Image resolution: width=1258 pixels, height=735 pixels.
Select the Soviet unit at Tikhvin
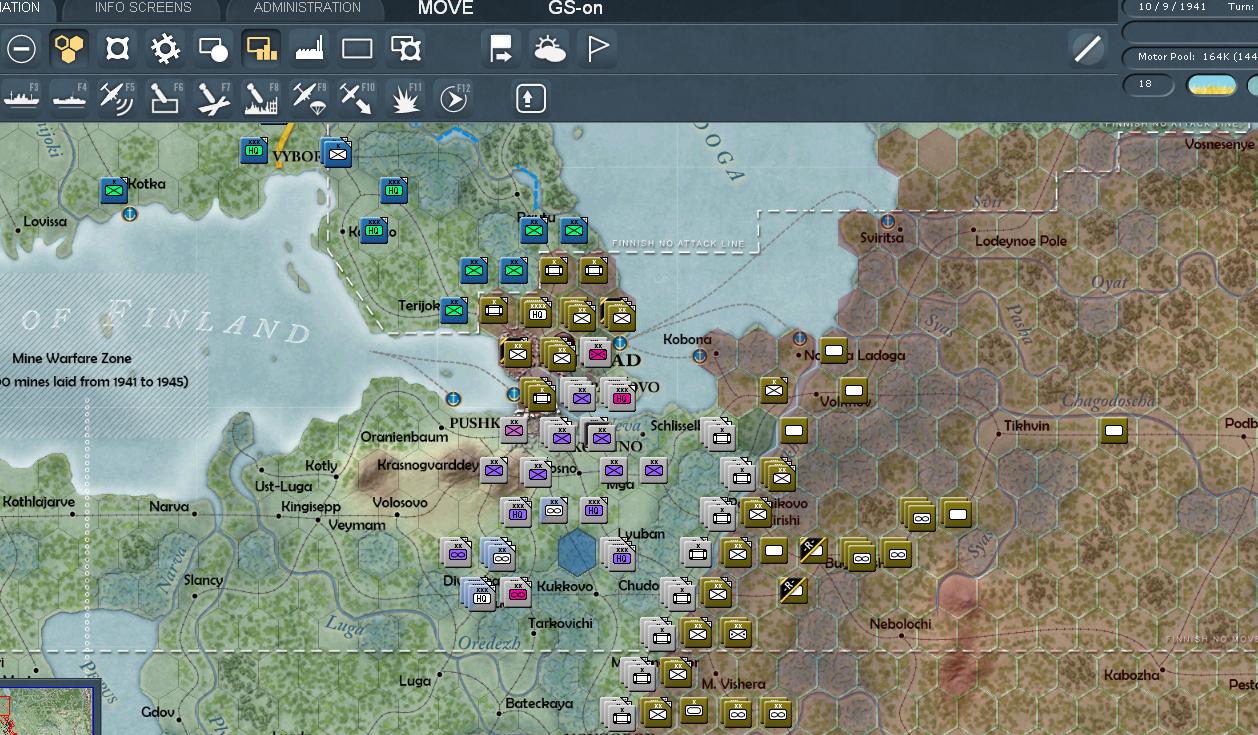1114,431
